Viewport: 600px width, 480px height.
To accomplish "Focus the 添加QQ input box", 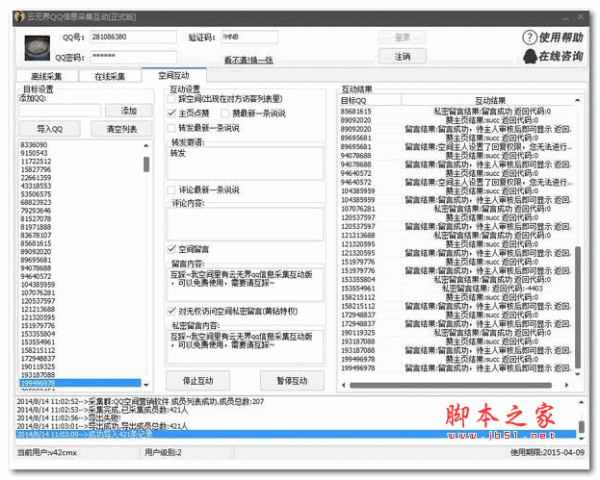I will [x=60, y=111].
